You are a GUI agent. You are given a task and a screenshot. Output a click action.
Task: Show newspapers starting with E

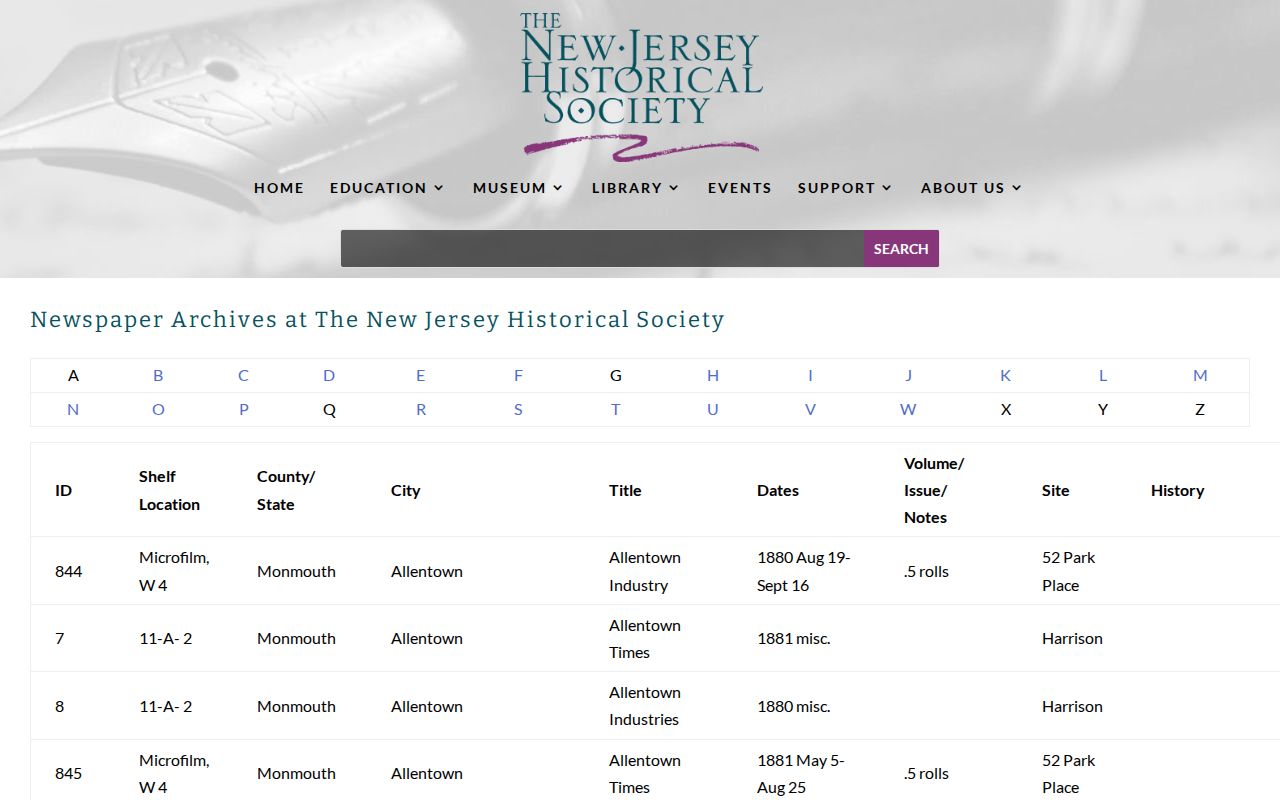pyautogui.click(x=421, y=376)
